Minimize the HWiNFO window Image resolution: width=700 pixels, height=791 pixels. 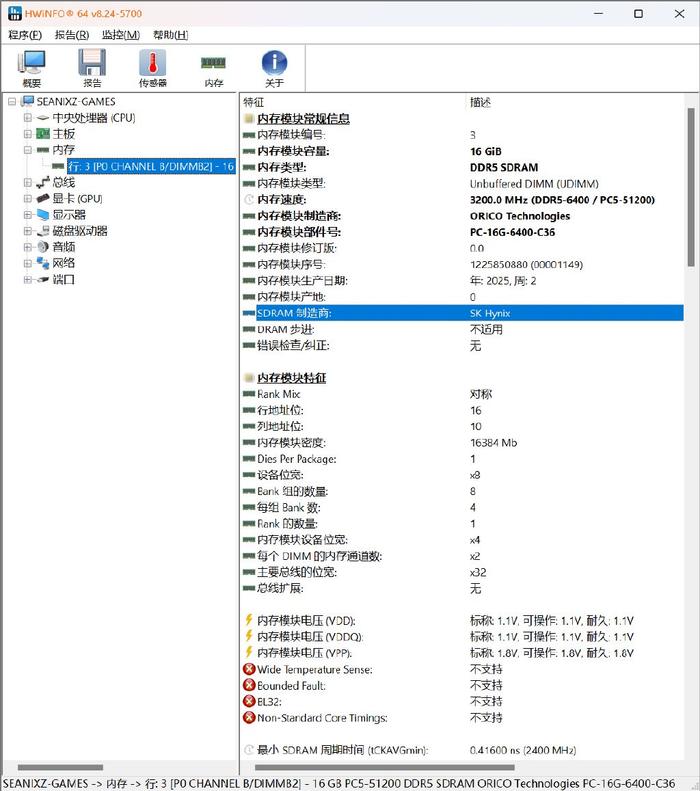598,14
